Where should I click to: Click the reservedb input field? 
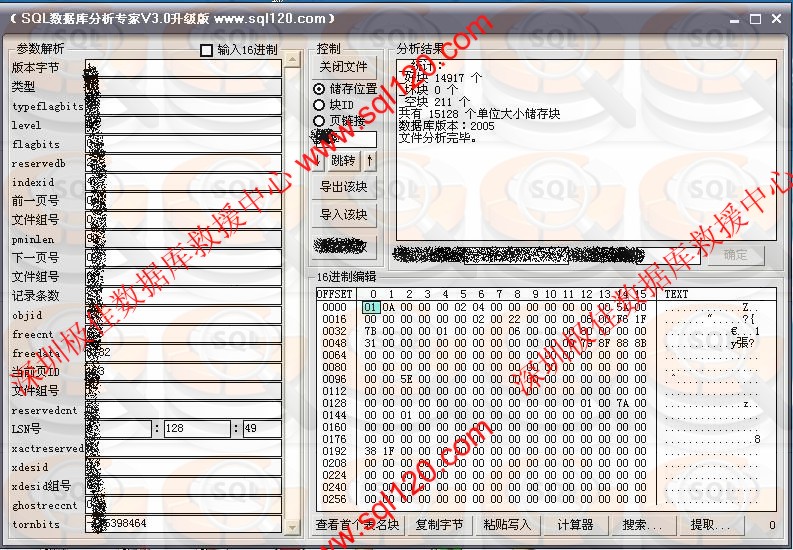[x=183, y=163]
